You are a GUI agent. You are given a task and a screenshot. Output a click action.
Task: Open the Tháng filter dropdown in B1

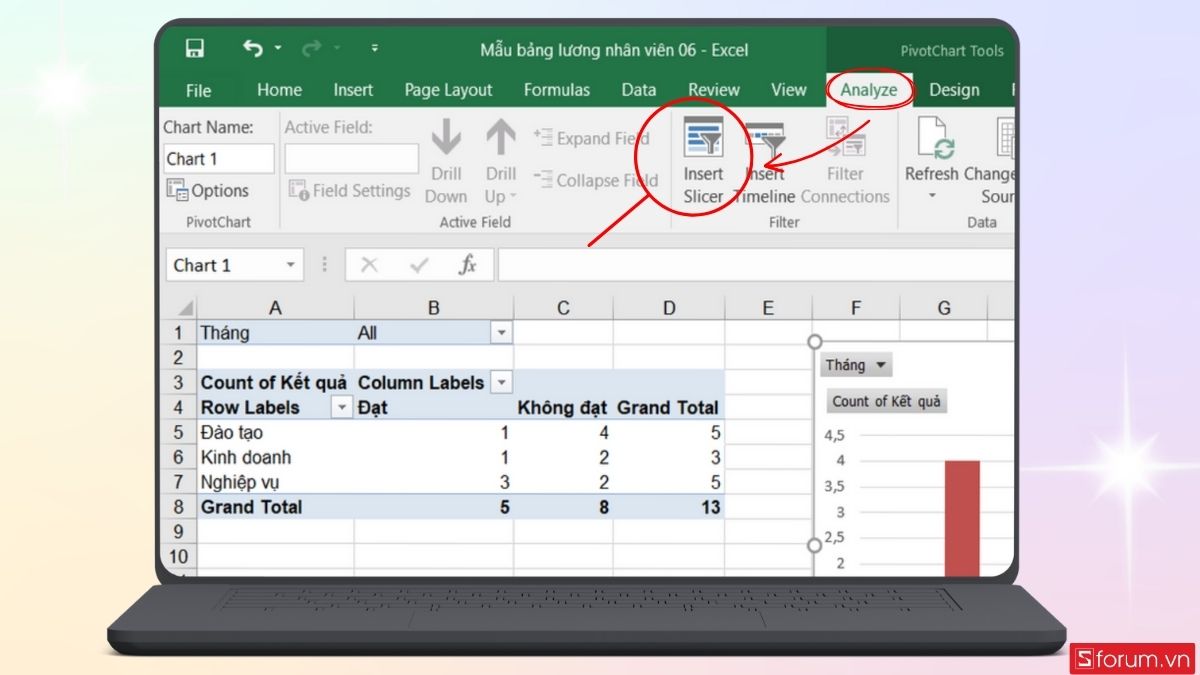[501, 333]
